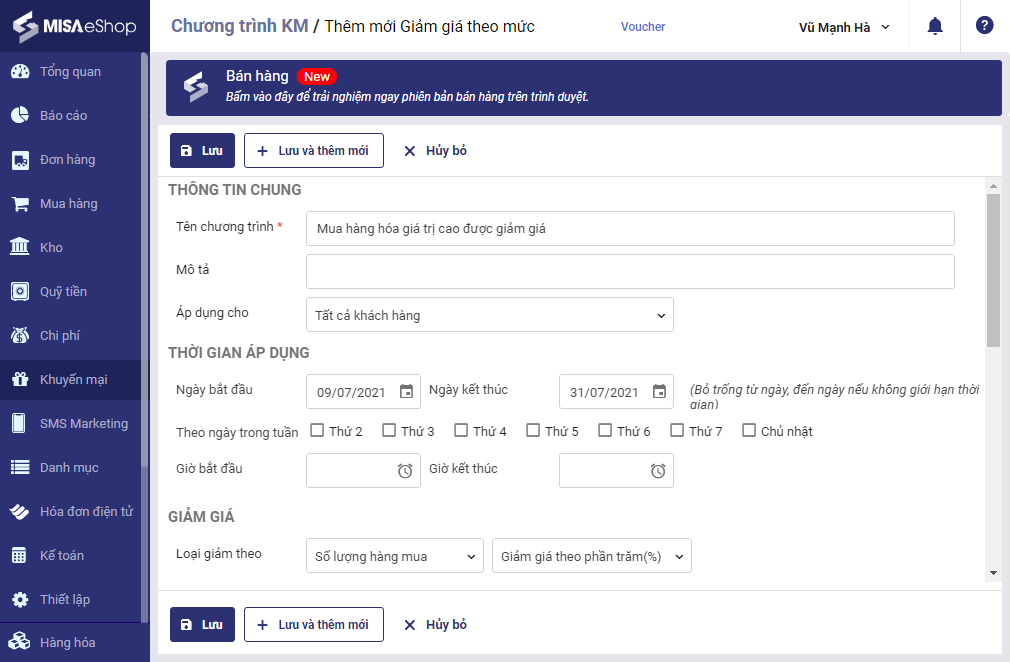Click the top Hủy bỏ button
The image size is (1010, 662).
[x=435, y=151]
